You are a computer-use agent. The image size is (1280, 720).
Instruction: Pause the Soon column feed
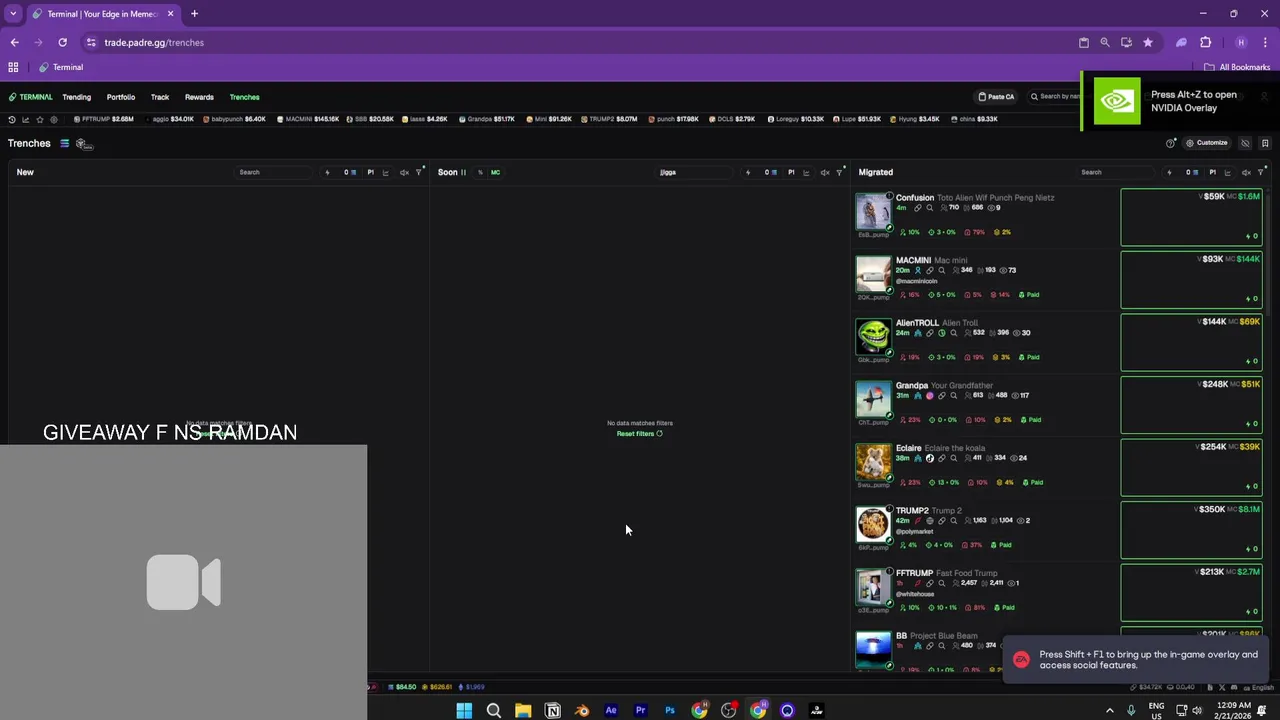[463, 172]
